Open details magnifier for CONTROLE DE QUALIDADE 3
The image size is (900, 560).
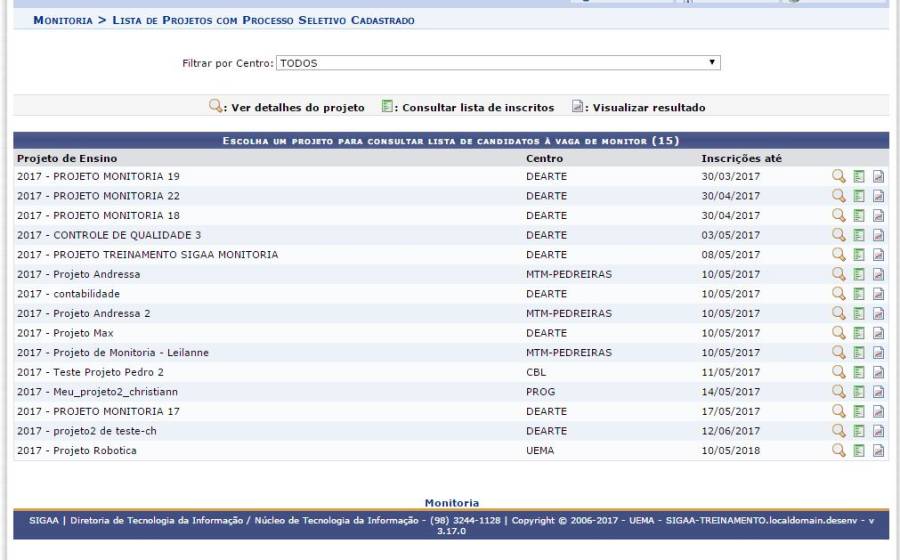coord(838,235)
